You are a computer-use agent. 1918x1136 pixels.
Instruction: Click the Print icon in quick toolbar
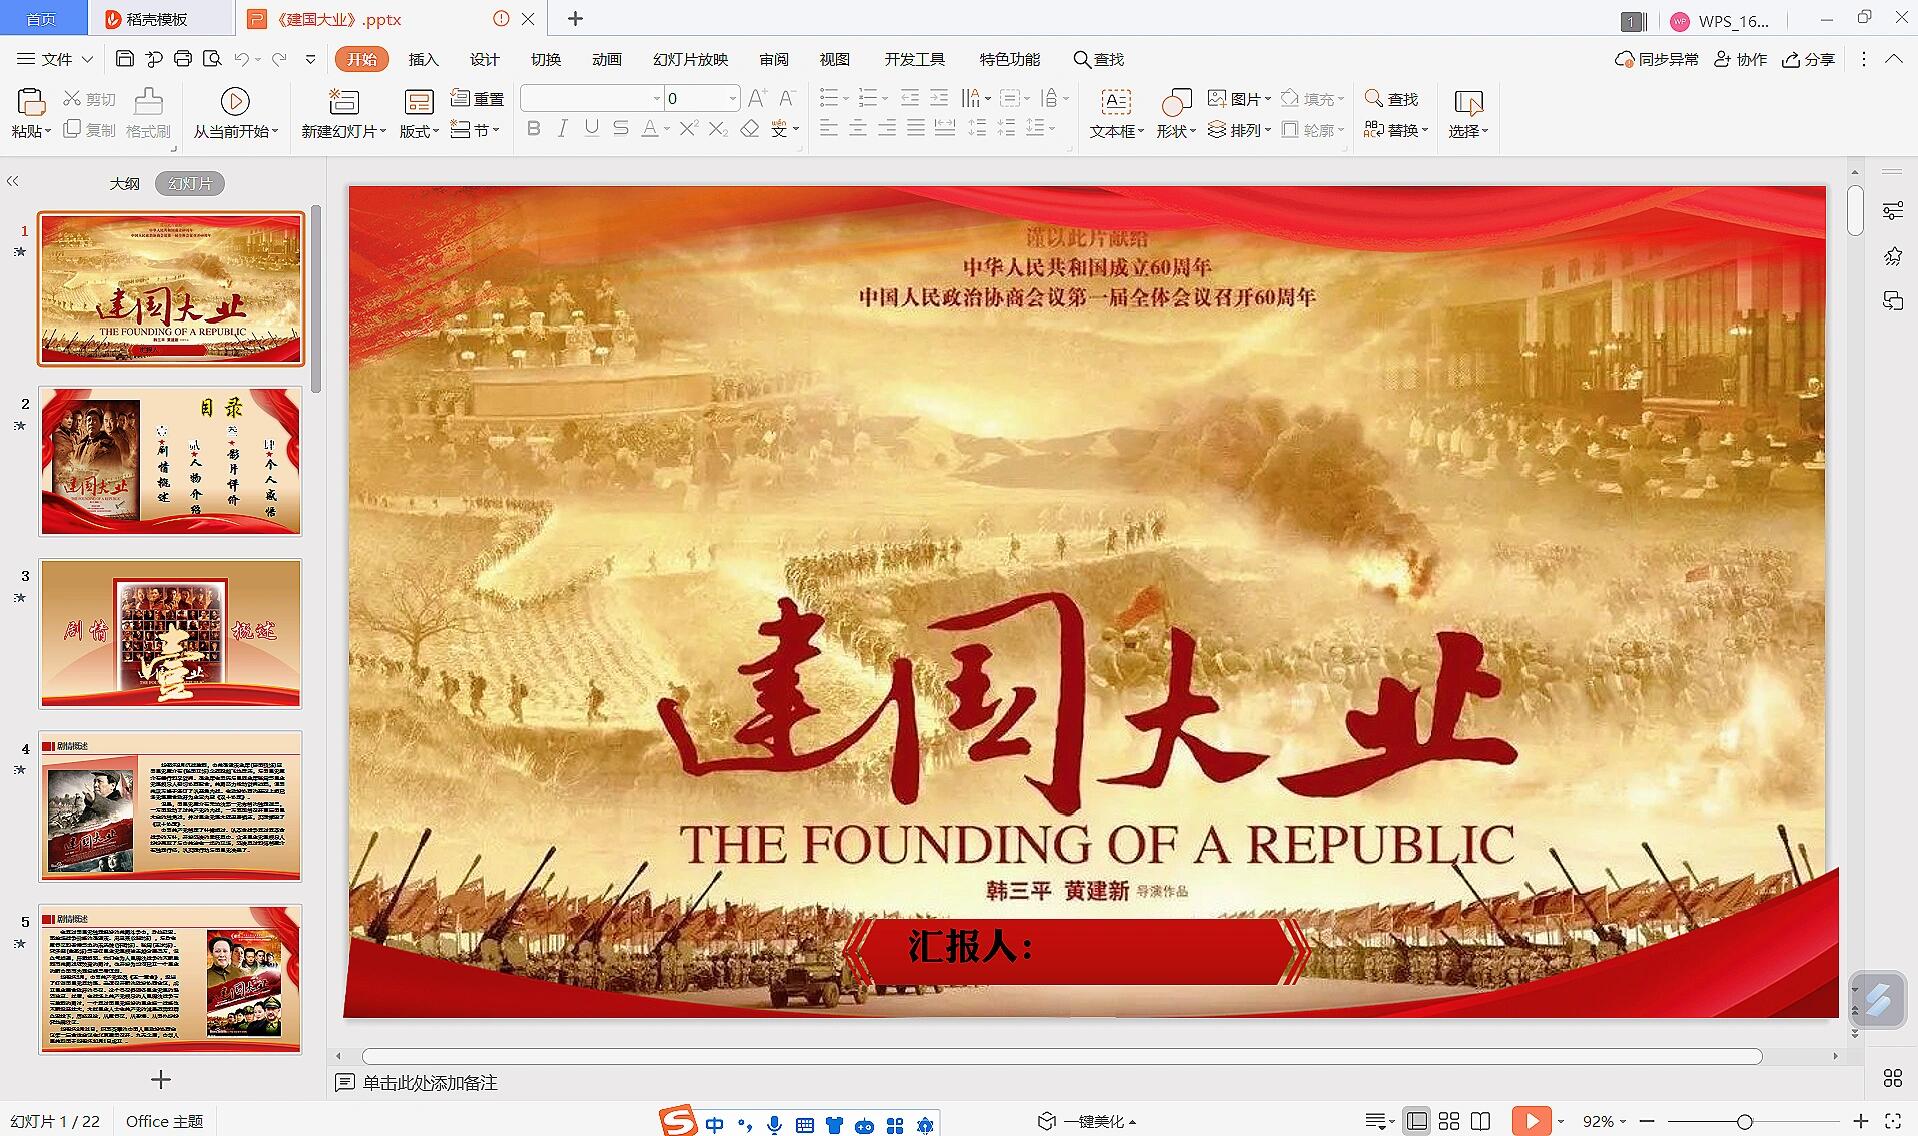point(183,59)
